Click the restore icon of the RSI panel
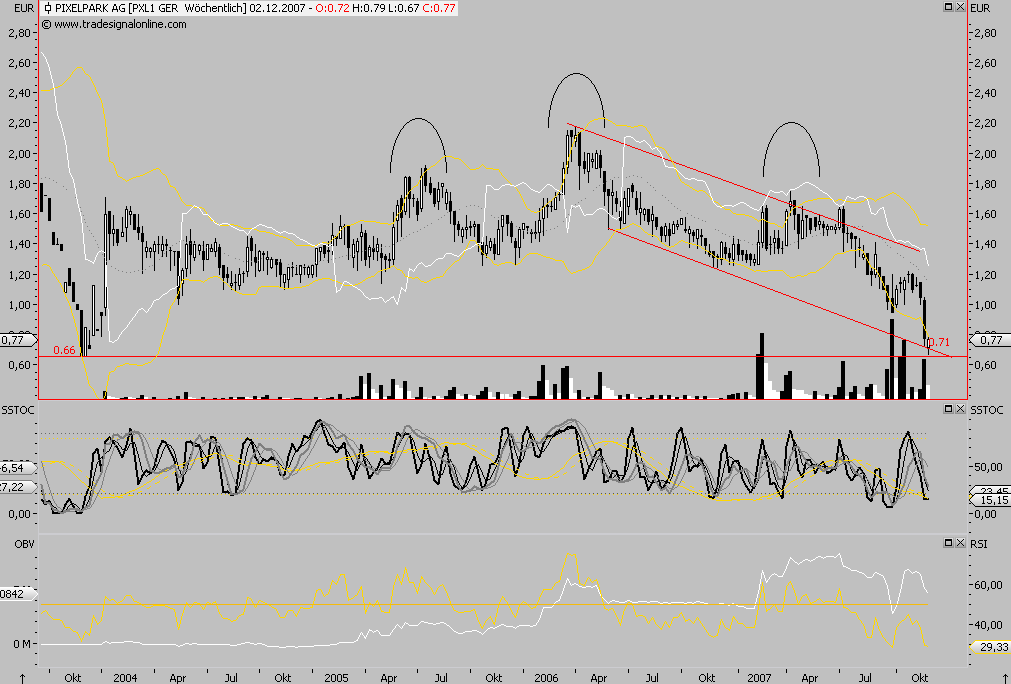The width and height of the screenshot is (1011, 684). [x=948, y=541]
